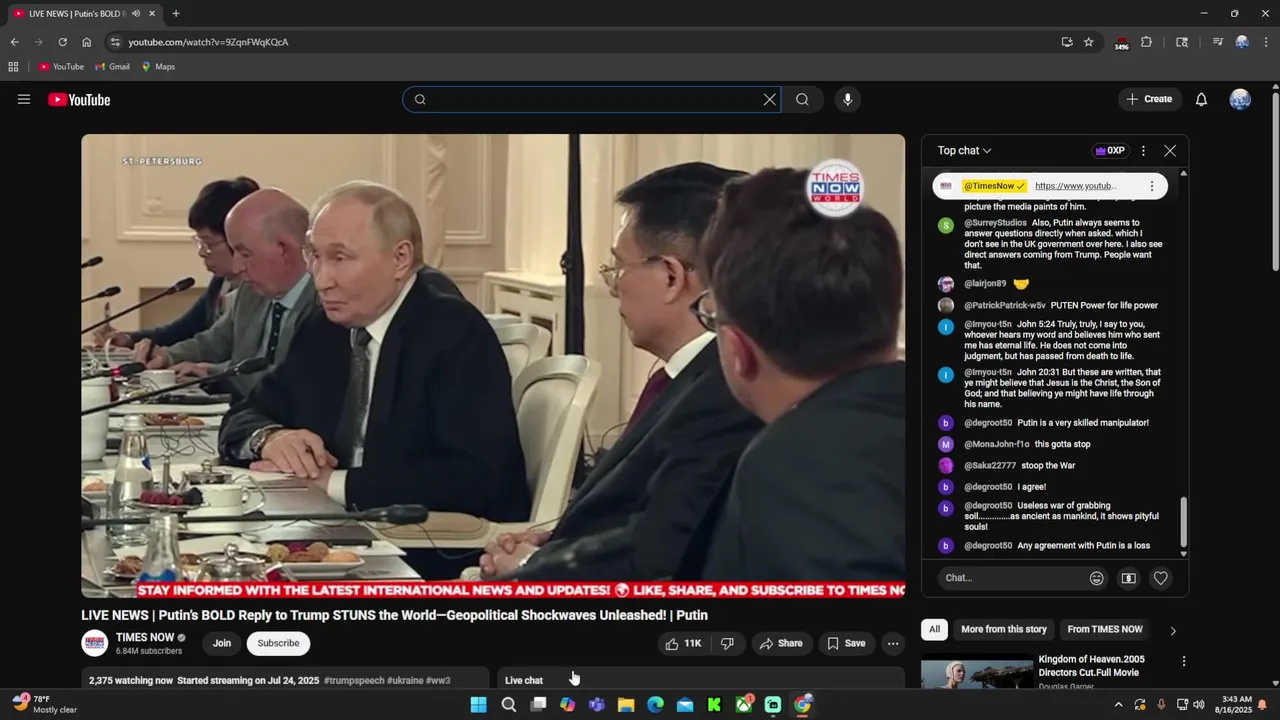1280x720 pixels.
Task: Select More from this story chip
Action: pos(1003,629)
